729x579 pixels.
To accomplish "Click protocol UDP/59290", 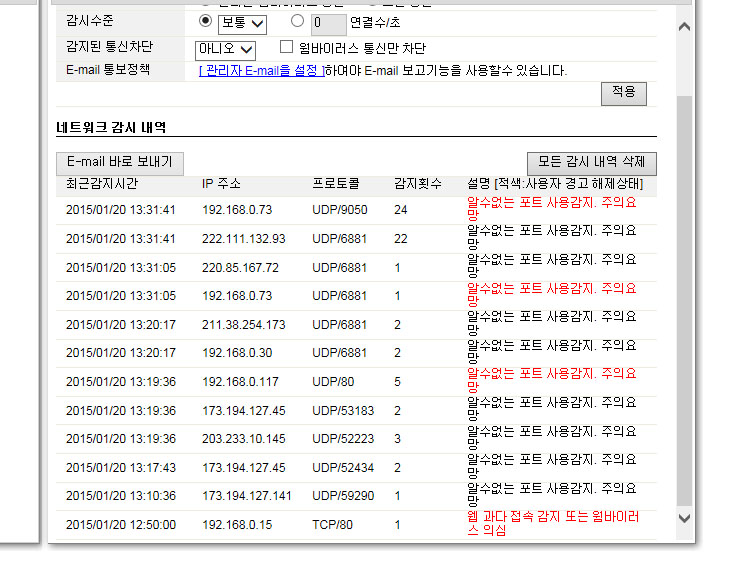I will (343, 496).
